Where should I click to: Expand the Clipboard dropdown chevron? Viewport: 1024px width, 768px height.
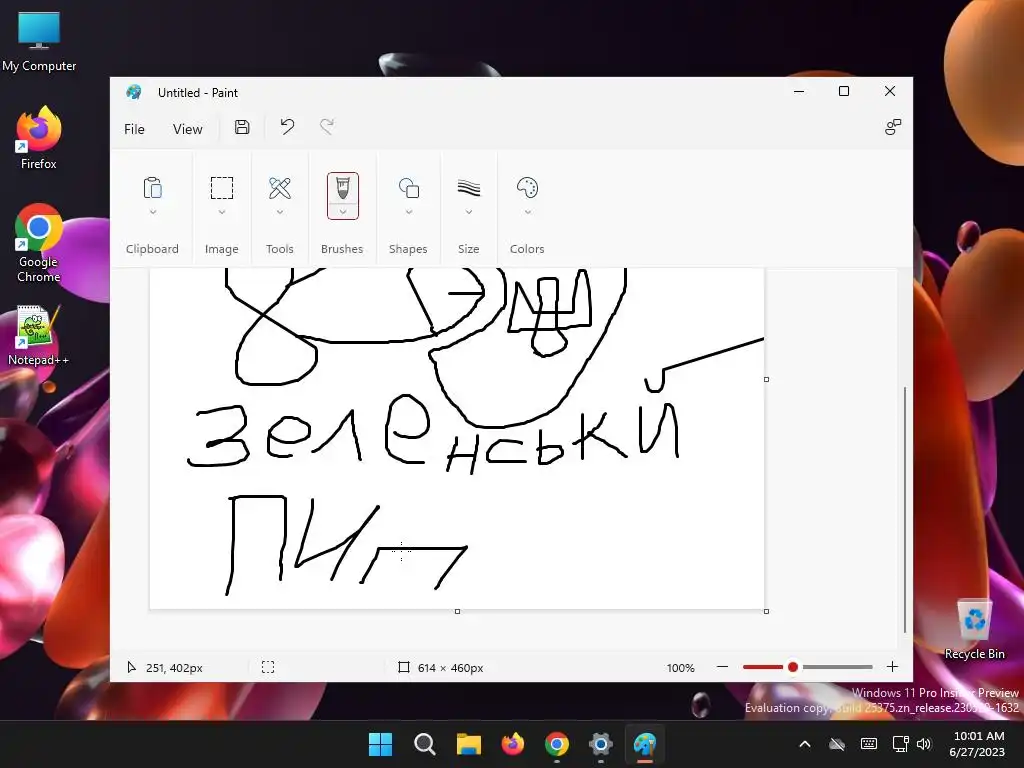[152, 212]
